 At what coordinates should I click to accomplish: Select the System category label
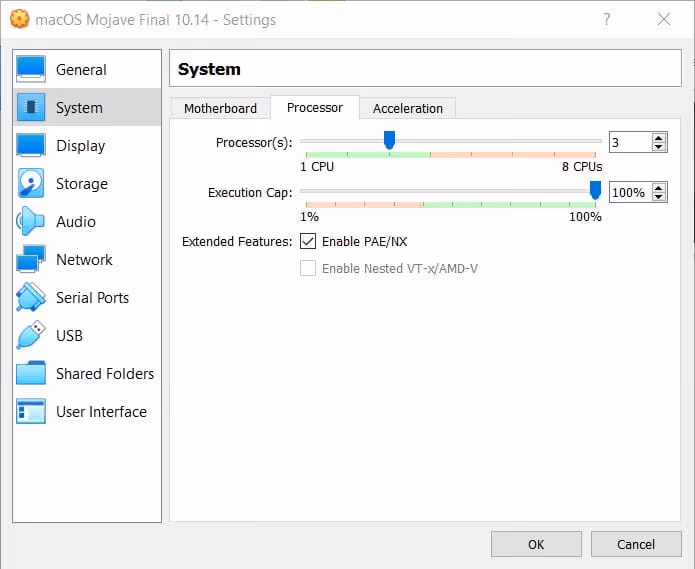coord(79,108)
